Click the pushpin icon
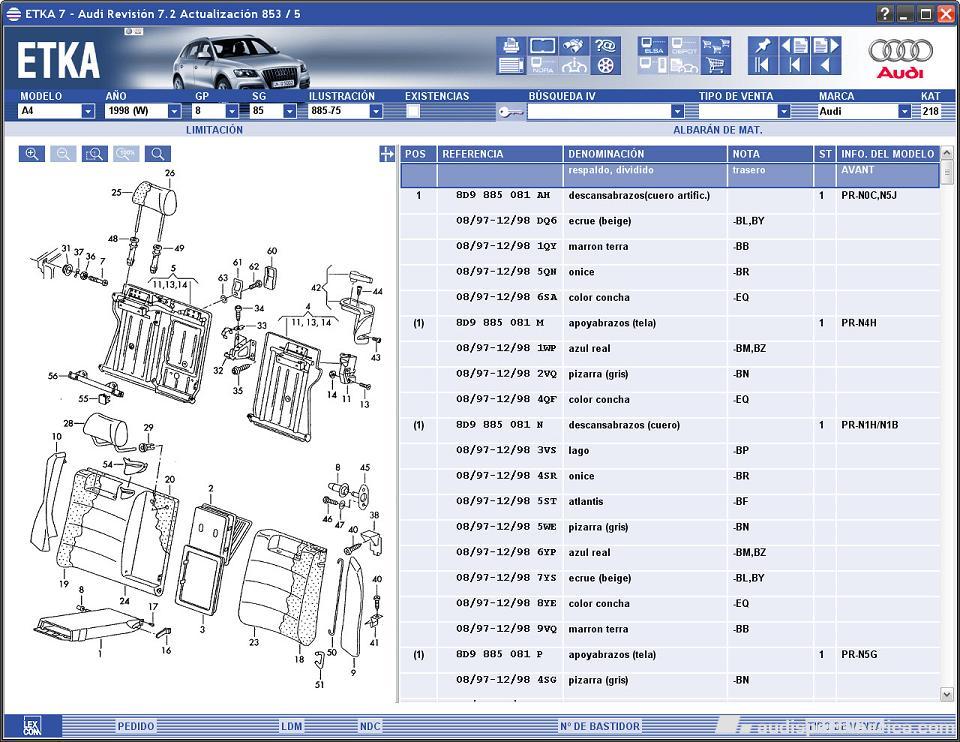This screenshot has width=960, height=742. (762, 45)
